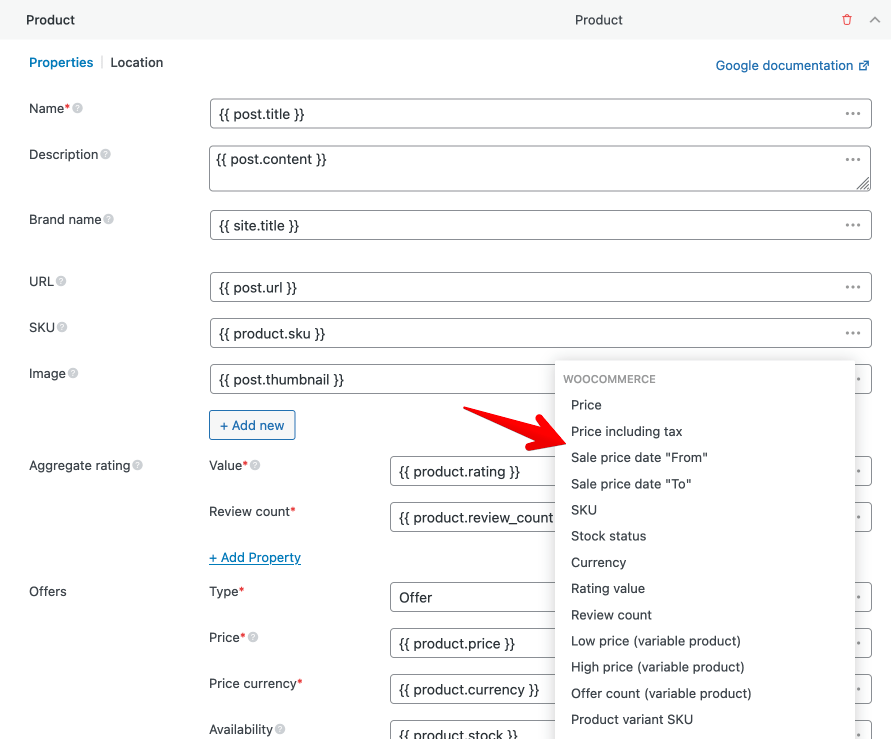891x739 pixels.
Task: Grab the Description textarea resize handle
Action: [863, 183]
